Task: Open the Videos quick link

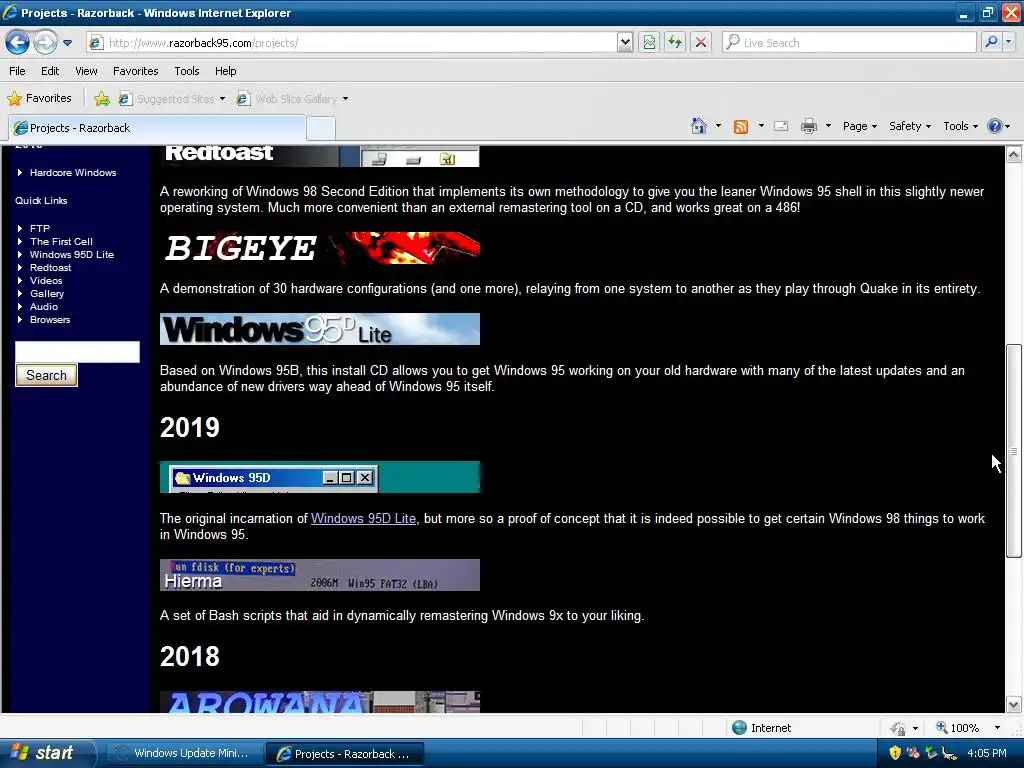Action: click(x=46, y=281)
